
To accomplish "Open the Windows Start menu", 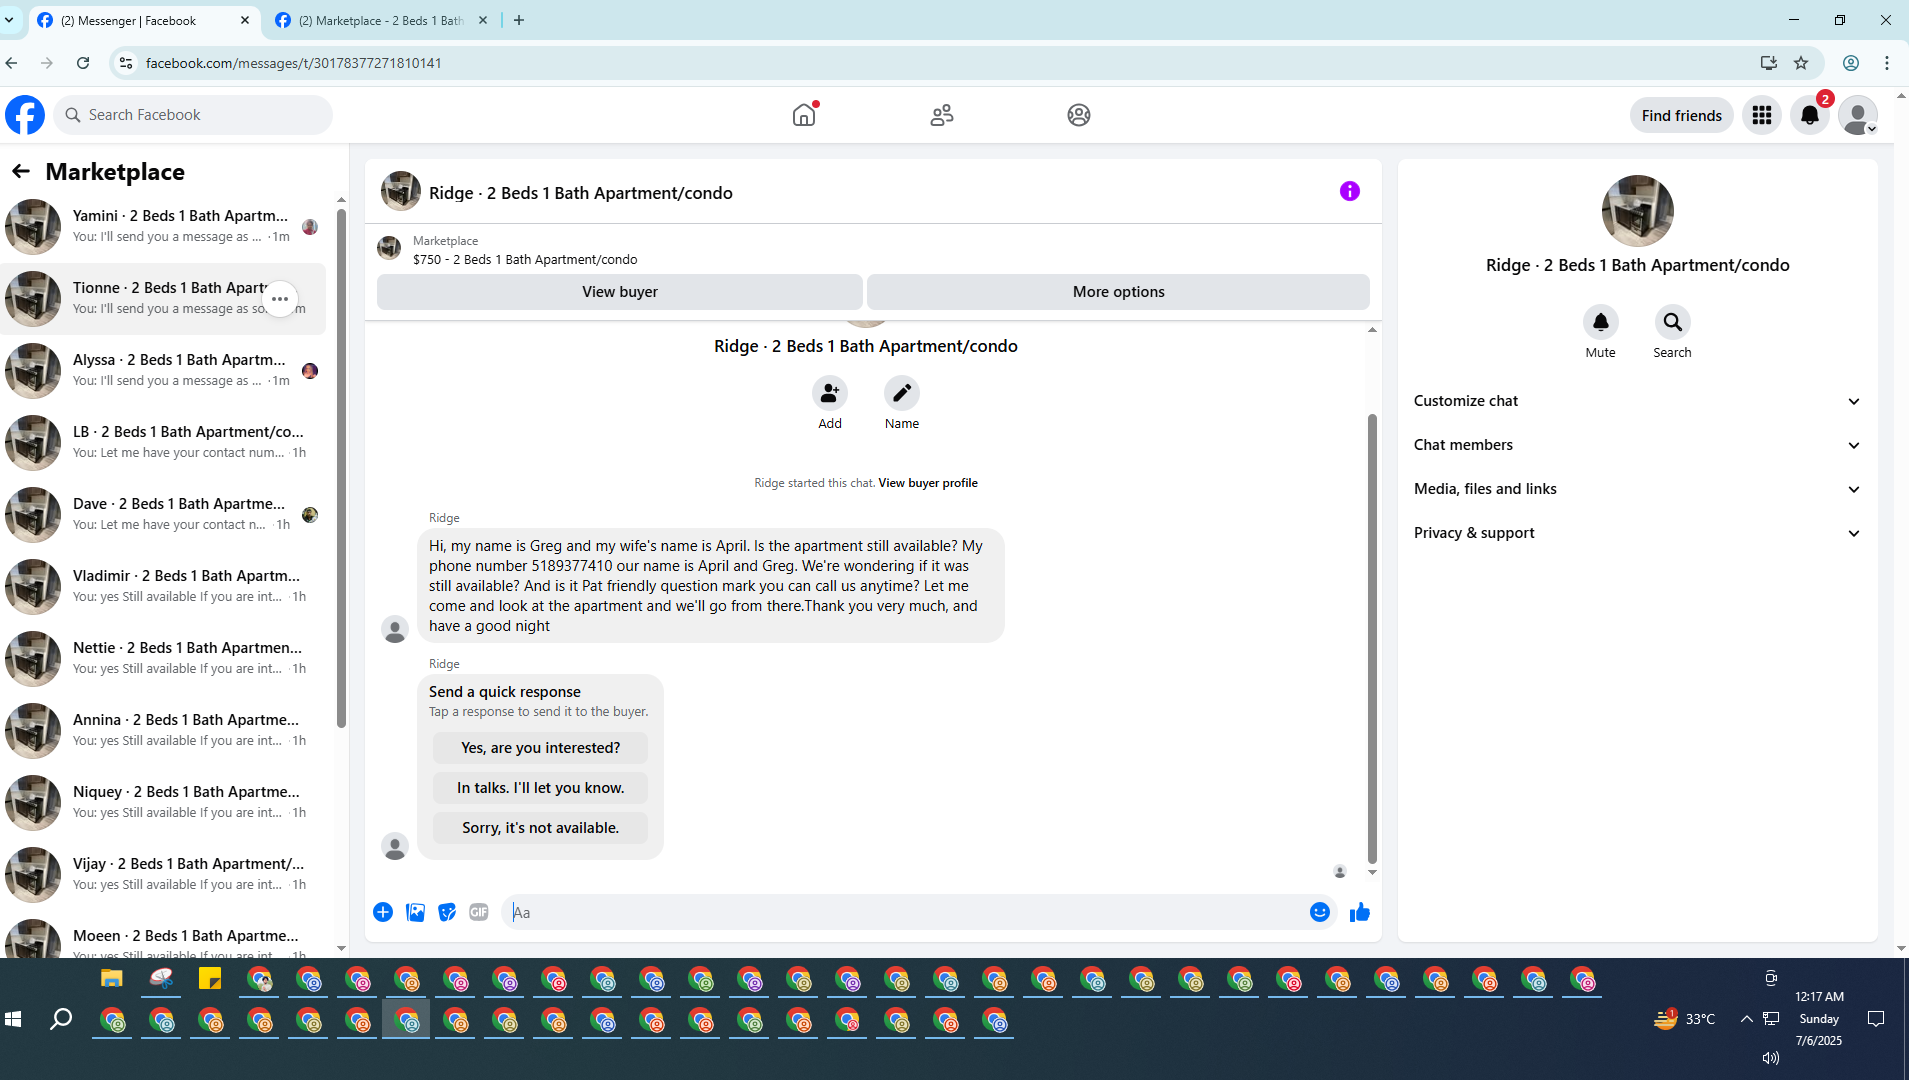I will (13, 1019).
